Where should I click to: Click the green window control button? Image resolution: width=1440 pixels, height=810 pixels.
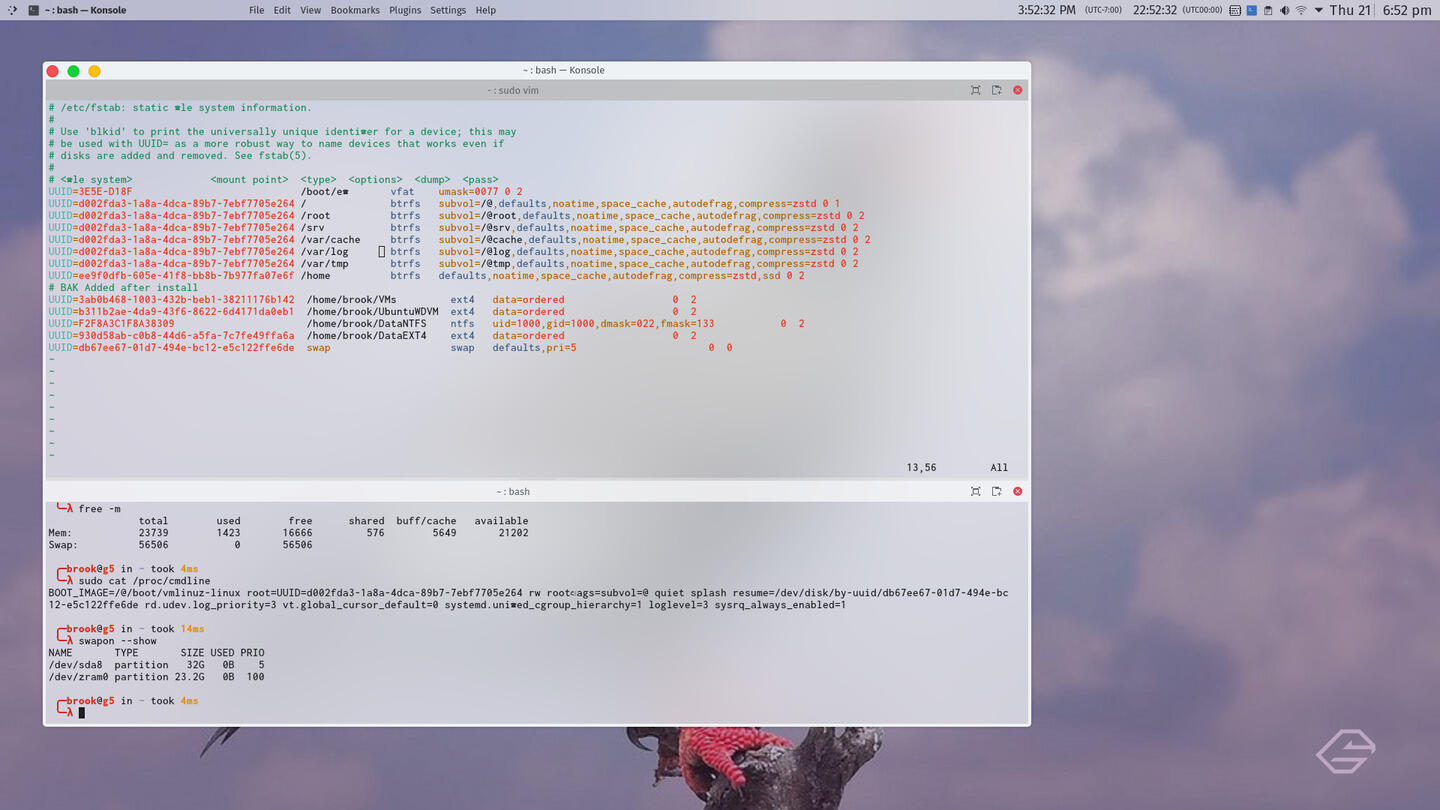pos(73,71)
